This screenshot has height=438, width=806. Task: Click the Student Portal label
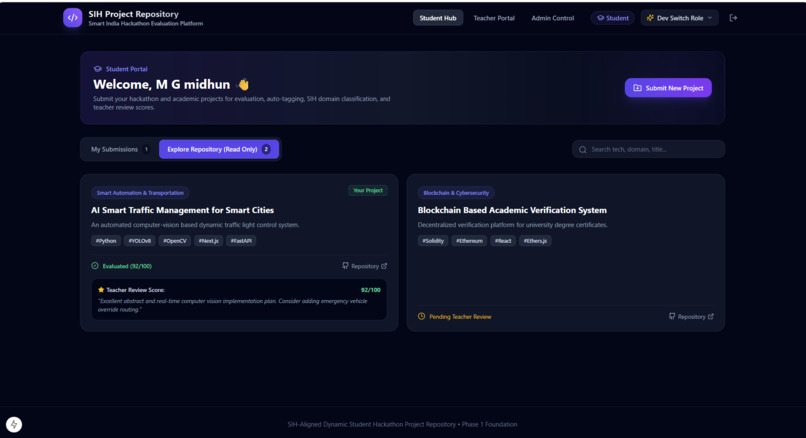pos(126,69)
